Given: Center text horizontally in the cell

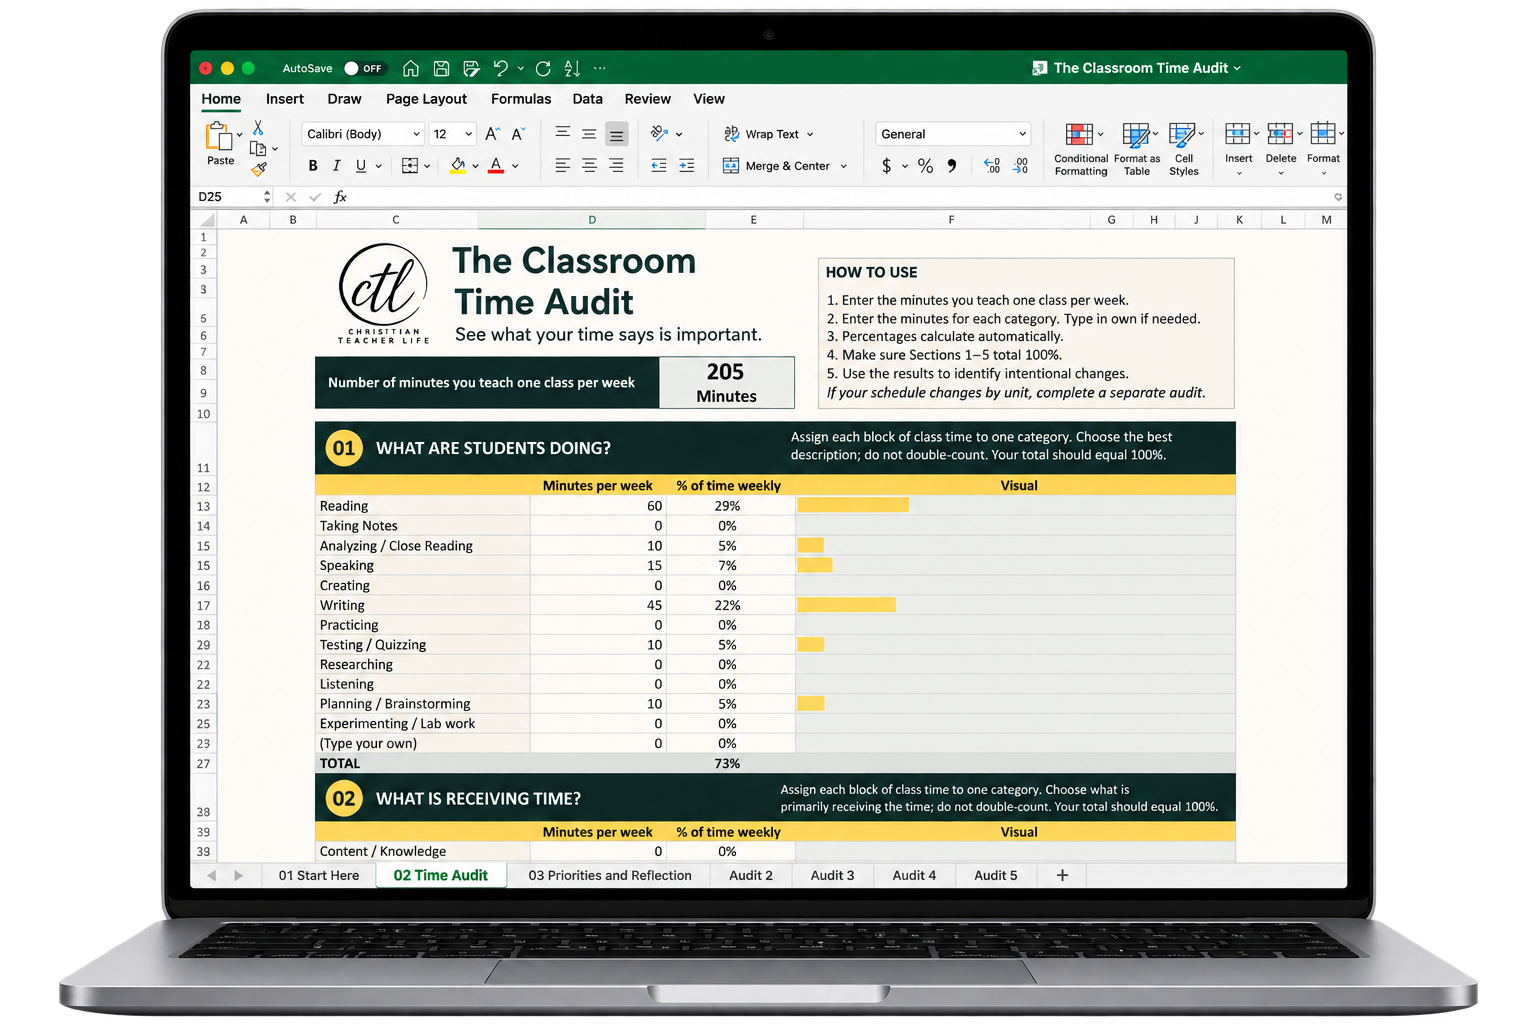Looking at the screenshot, I should point(590,165).
